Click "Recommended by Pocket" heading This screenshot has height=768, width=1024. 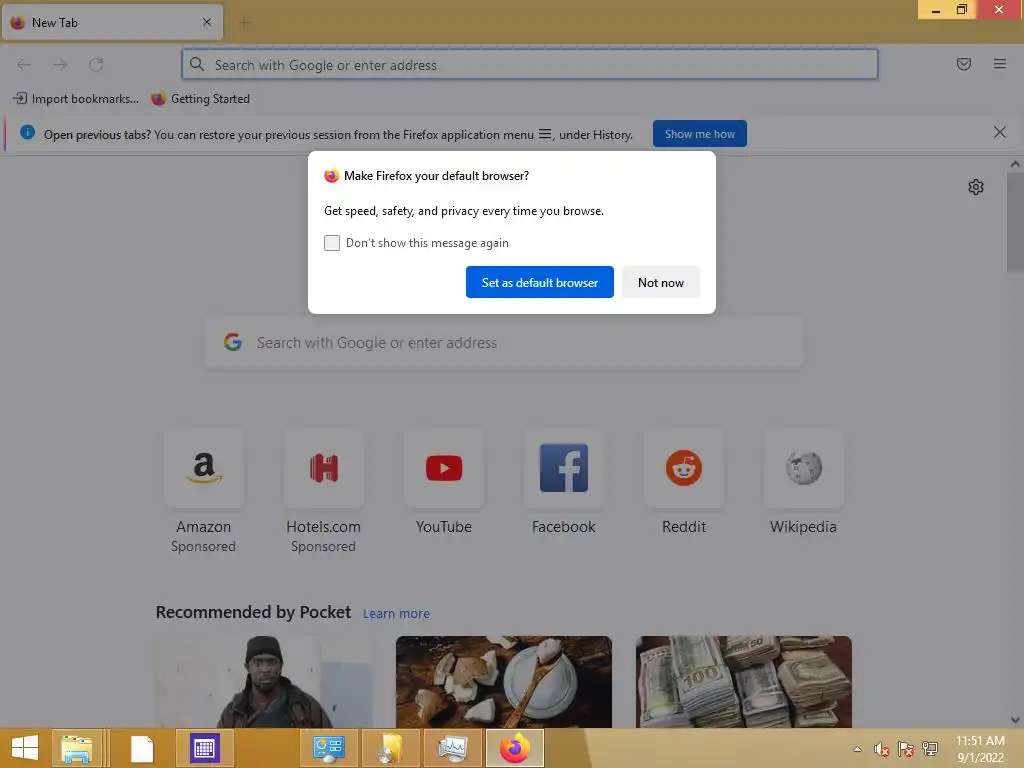click(x=253, y=613)
